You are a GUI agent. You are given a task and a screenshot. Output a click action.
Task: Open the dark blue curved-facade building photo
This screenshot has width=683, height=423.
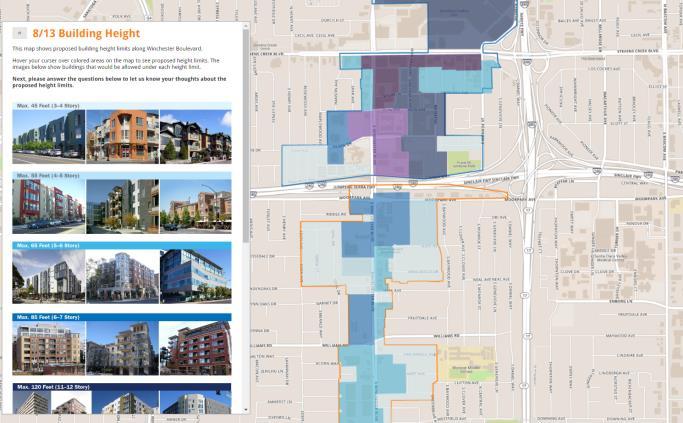(x=49, y=136)
